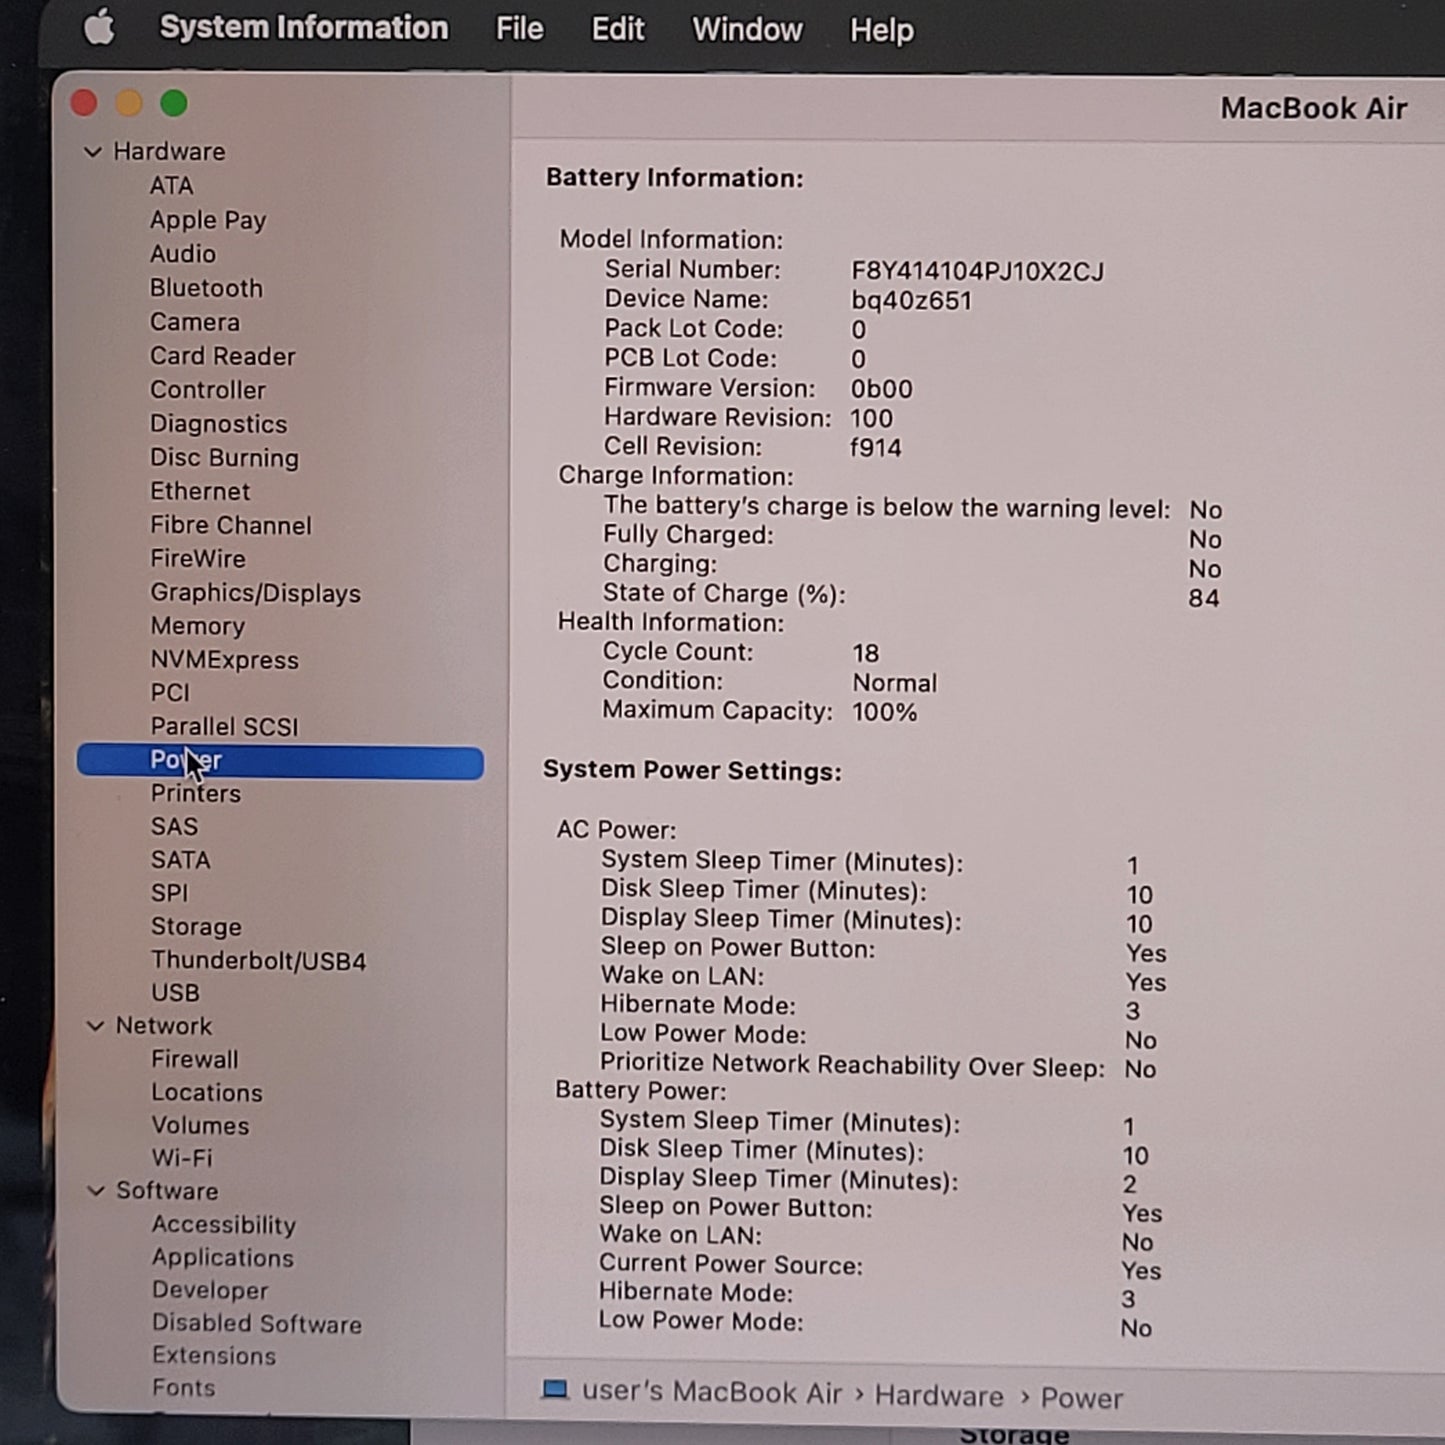Select Memory in the sidebar

pyautogui.click(x=197, y=626)
